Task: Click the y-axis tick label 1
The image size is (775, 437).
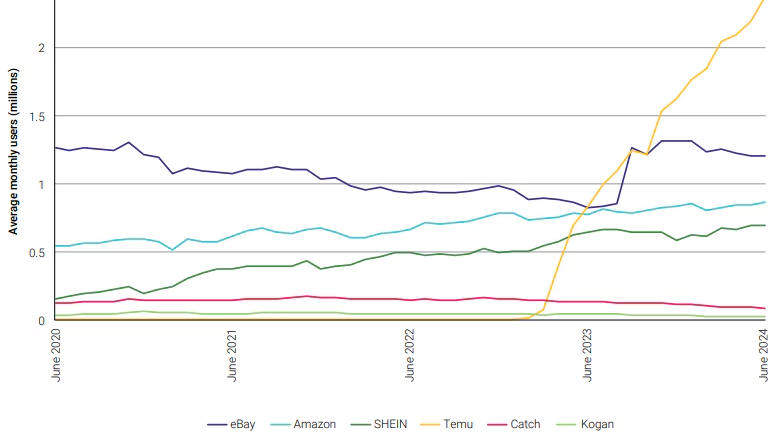Action: coord(42,185)
